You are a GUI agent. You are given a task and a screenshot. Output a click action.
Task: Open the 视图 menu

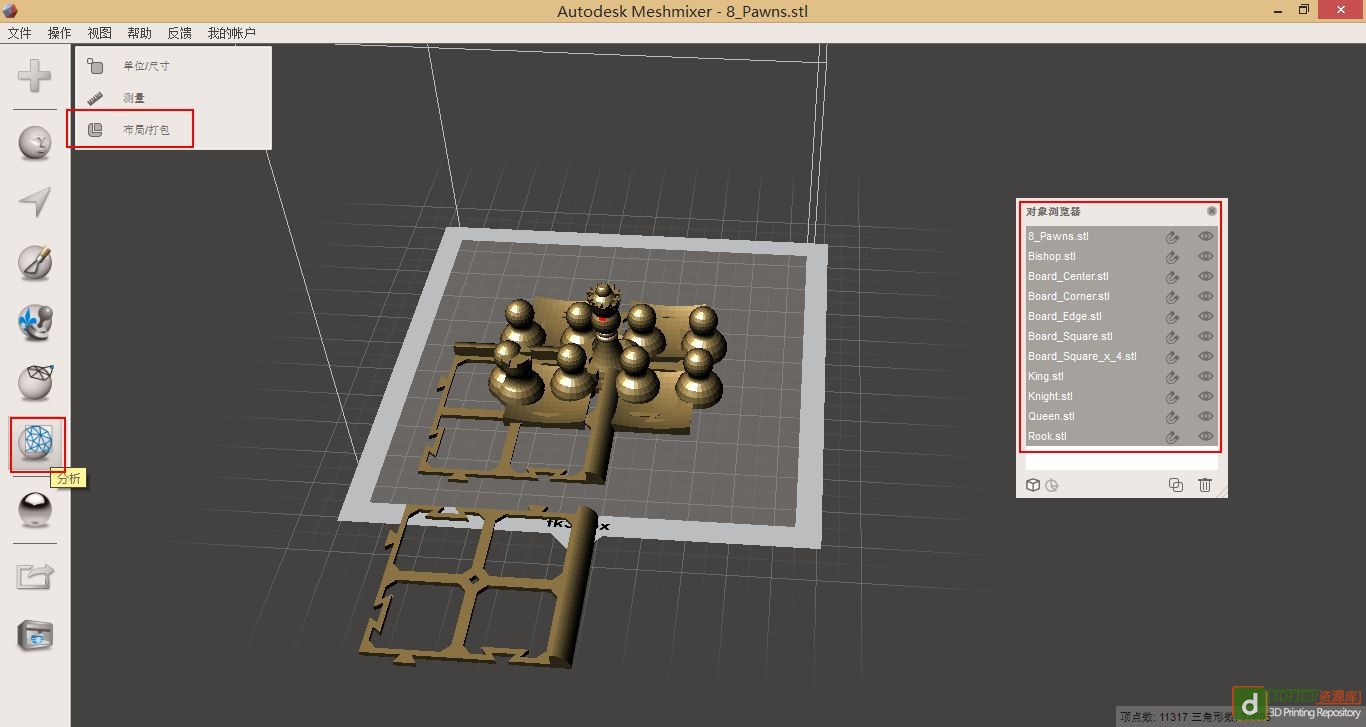(x=100, y=33)
